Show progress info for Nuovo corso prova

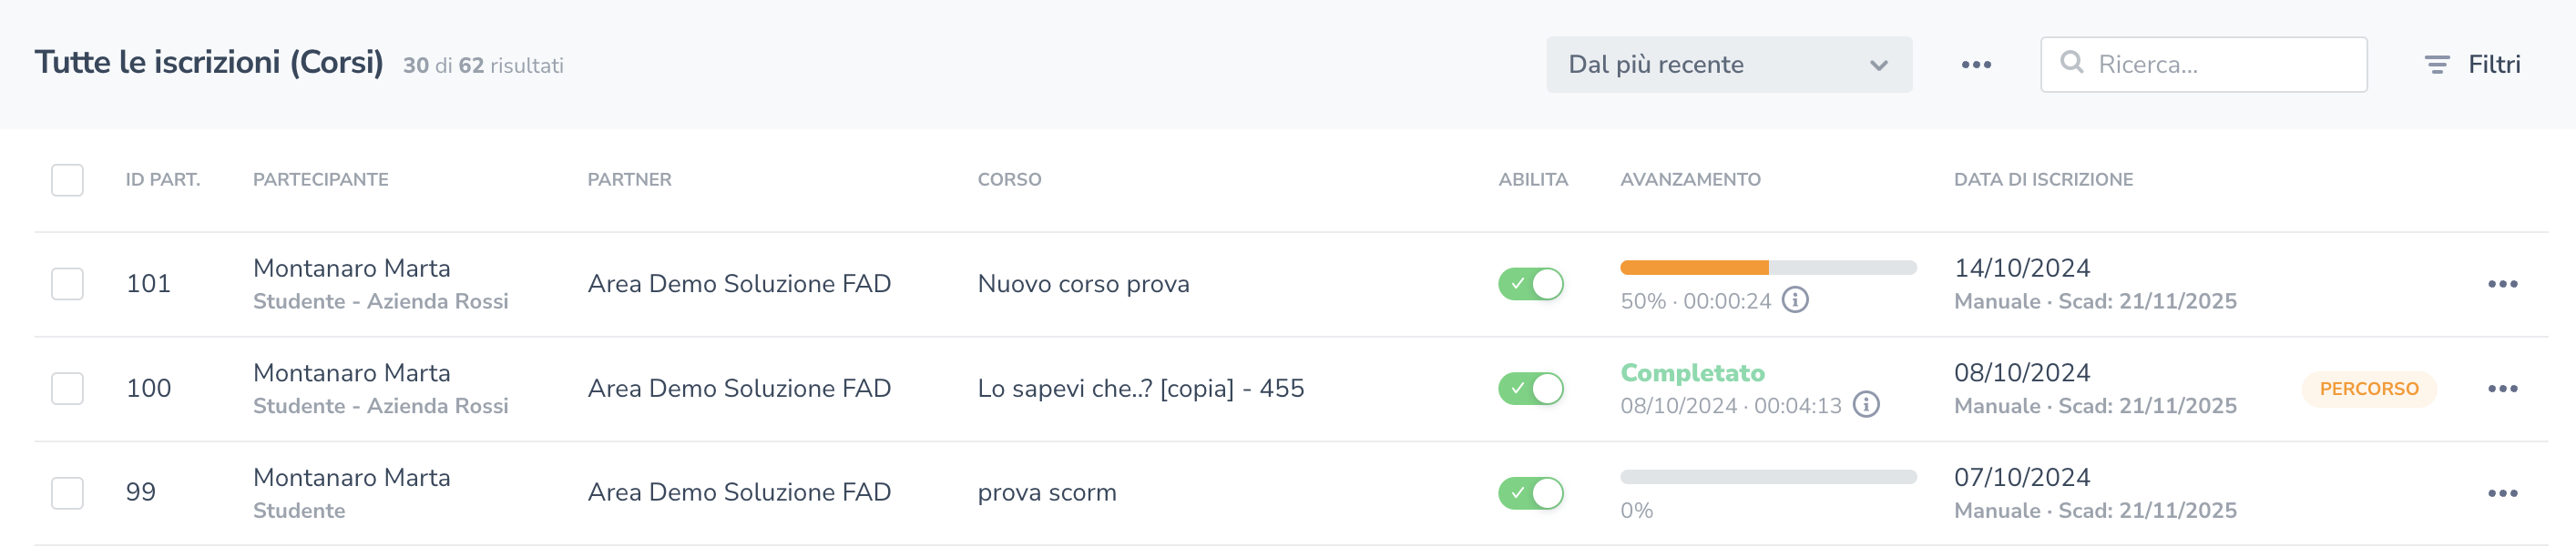click(x=1795, y=300)
